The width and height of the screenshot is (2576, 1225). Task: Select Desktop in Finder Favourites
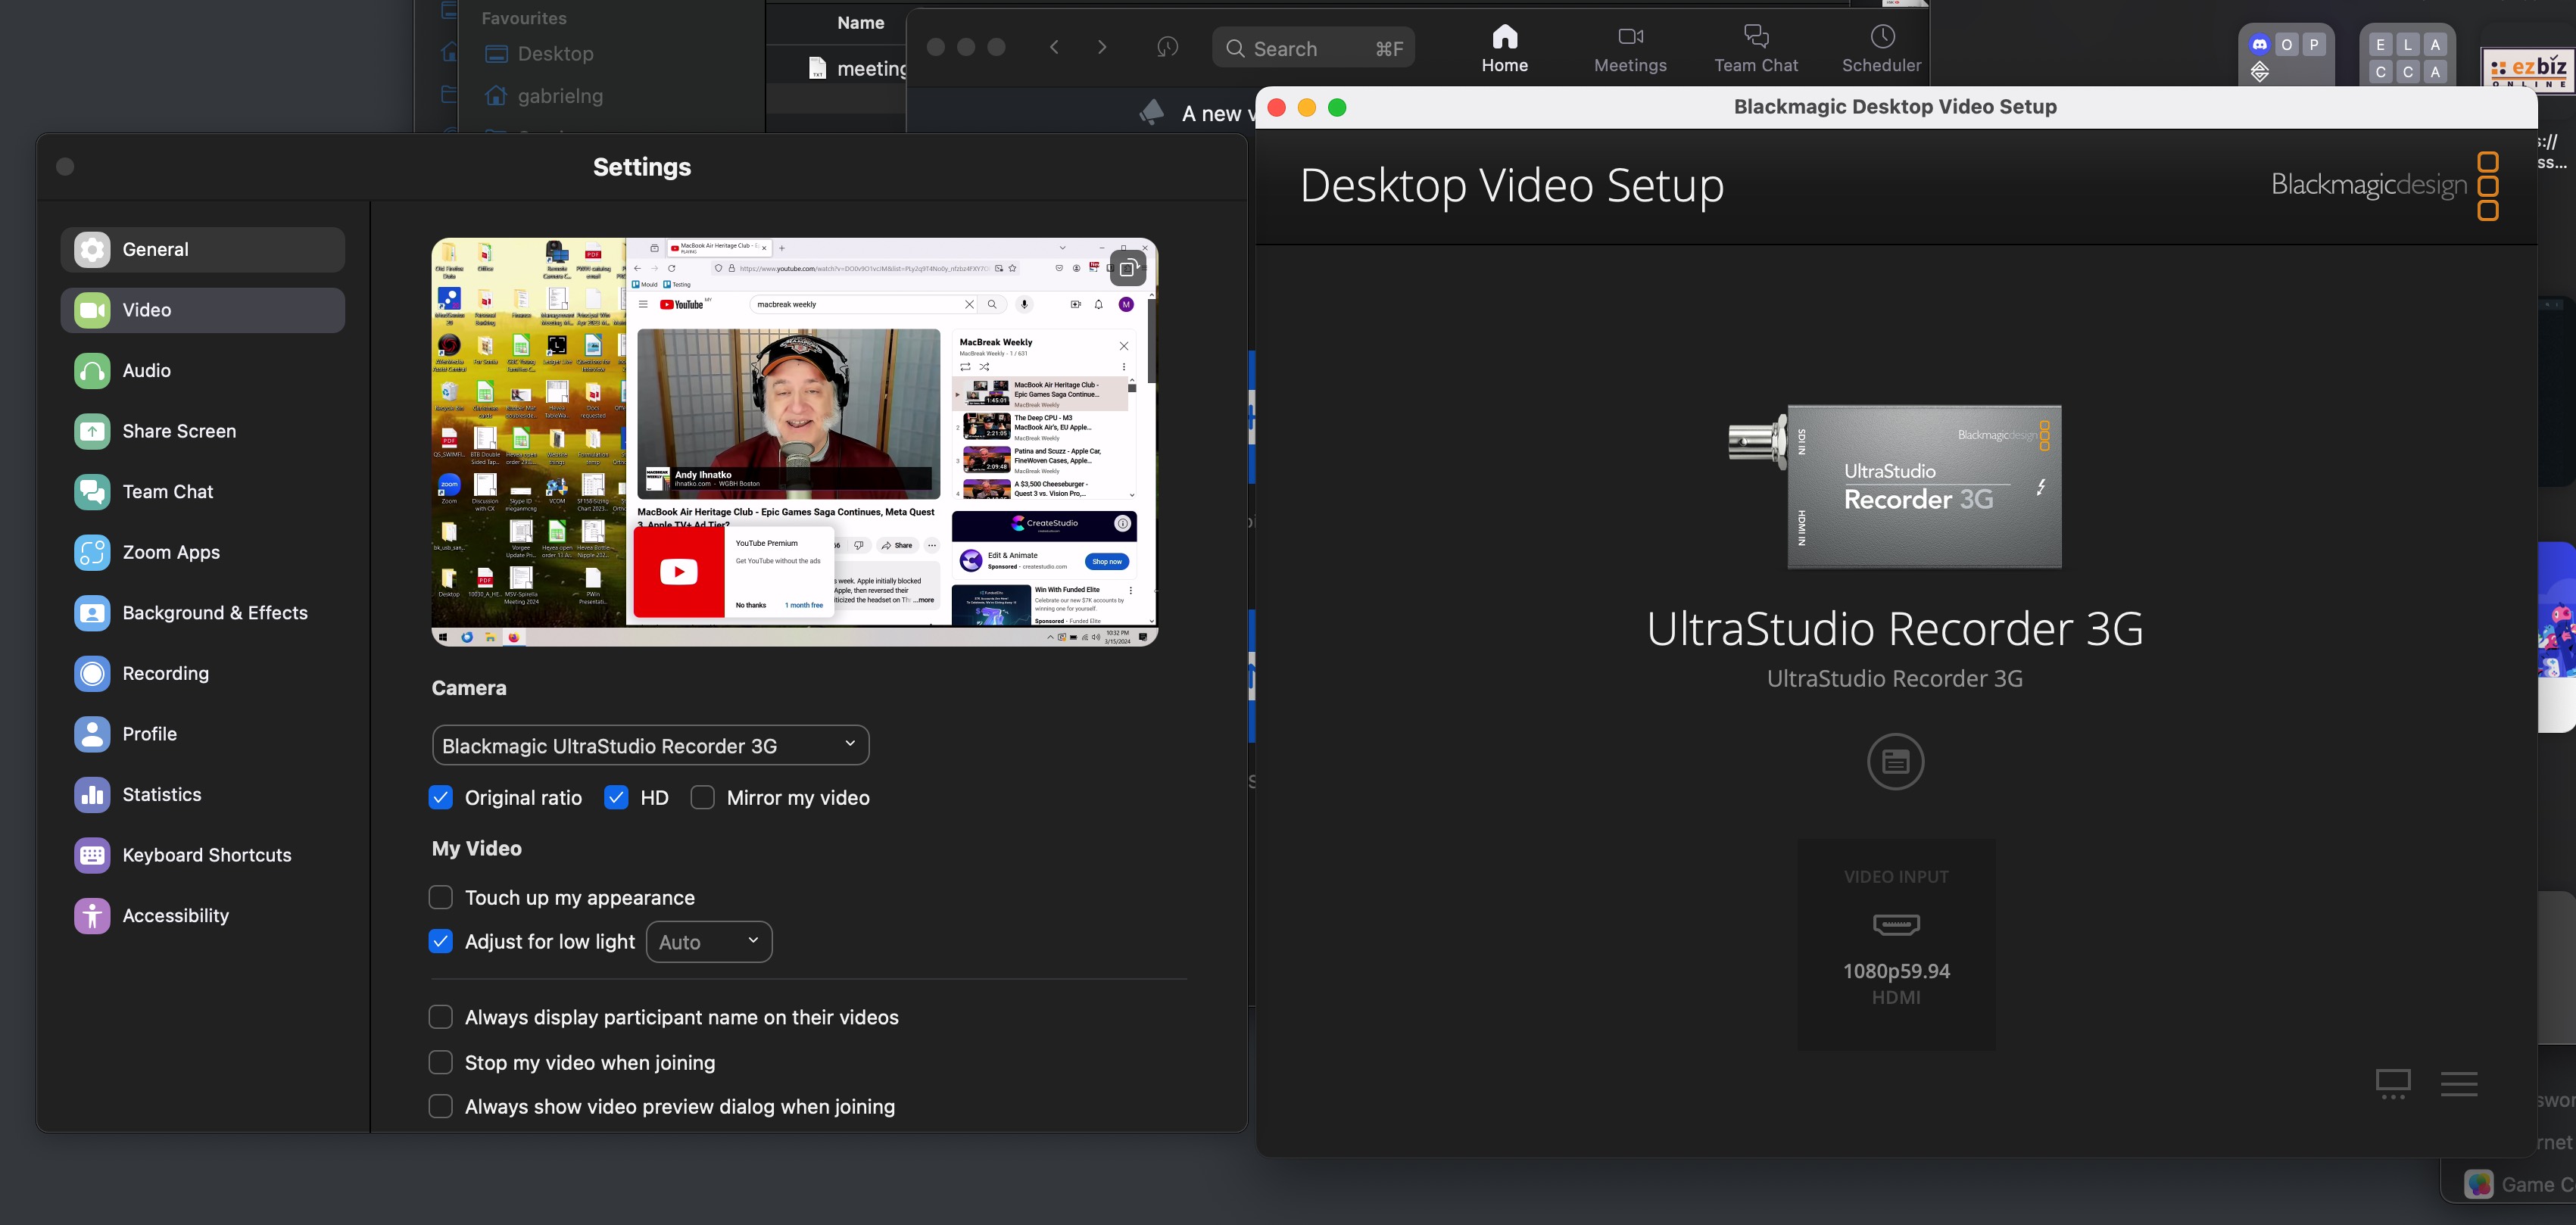point(539,54)
